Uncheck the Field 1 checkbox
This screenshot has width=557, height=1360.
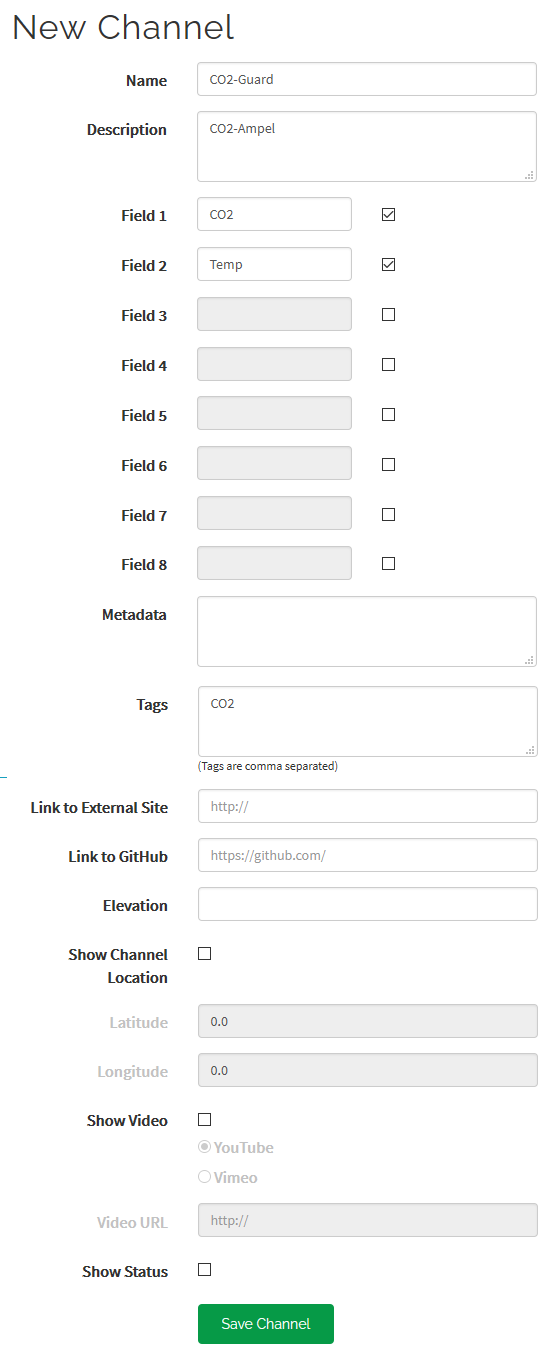point(389,214)
